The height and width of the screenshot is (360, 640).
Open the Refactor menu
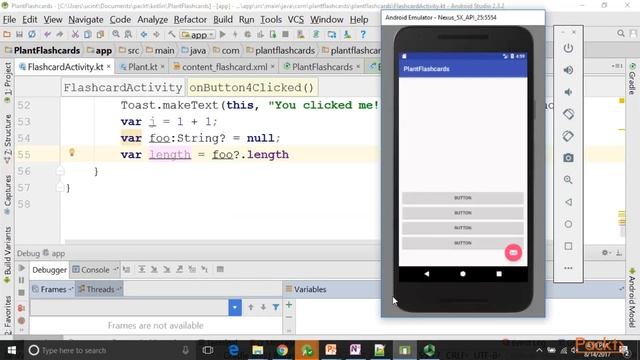tap(190, 20)
